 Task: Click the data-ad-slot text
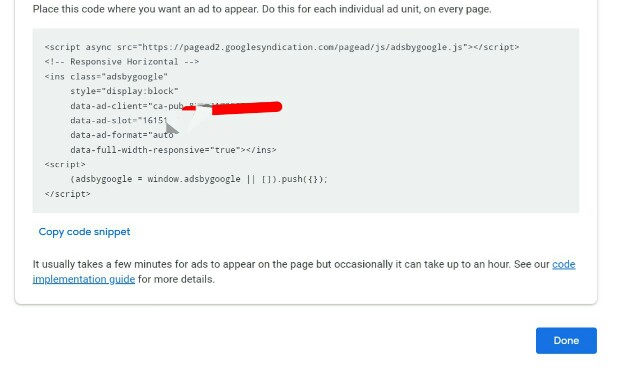(119, 121)
